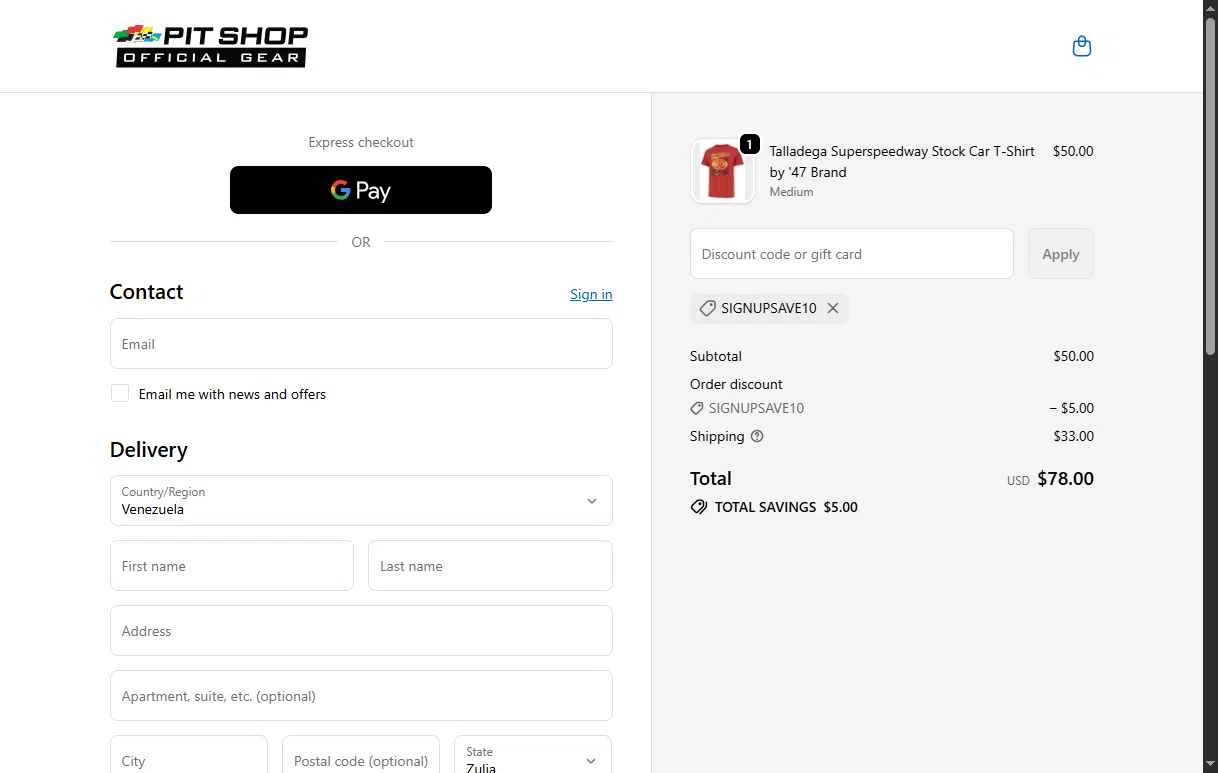This screenshot has width=1218, height=773.
Task: Click the City input field
Action: pyautogui.click(x=189, y=755)
